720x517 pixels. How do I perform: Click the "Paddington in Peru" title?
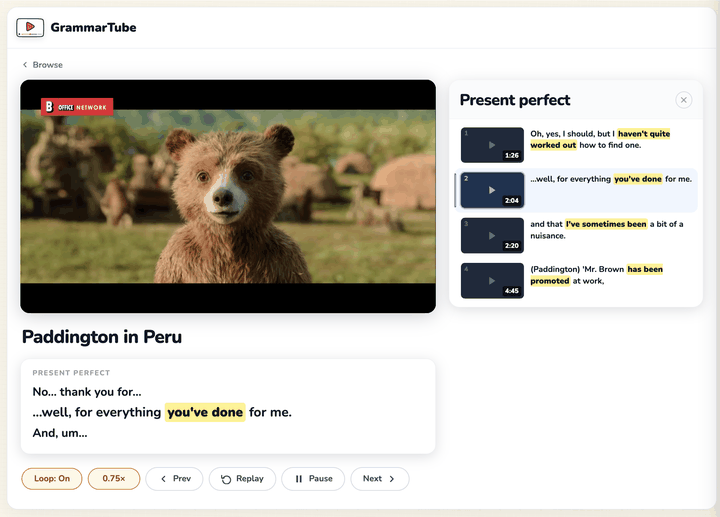(x=102, y=337)
